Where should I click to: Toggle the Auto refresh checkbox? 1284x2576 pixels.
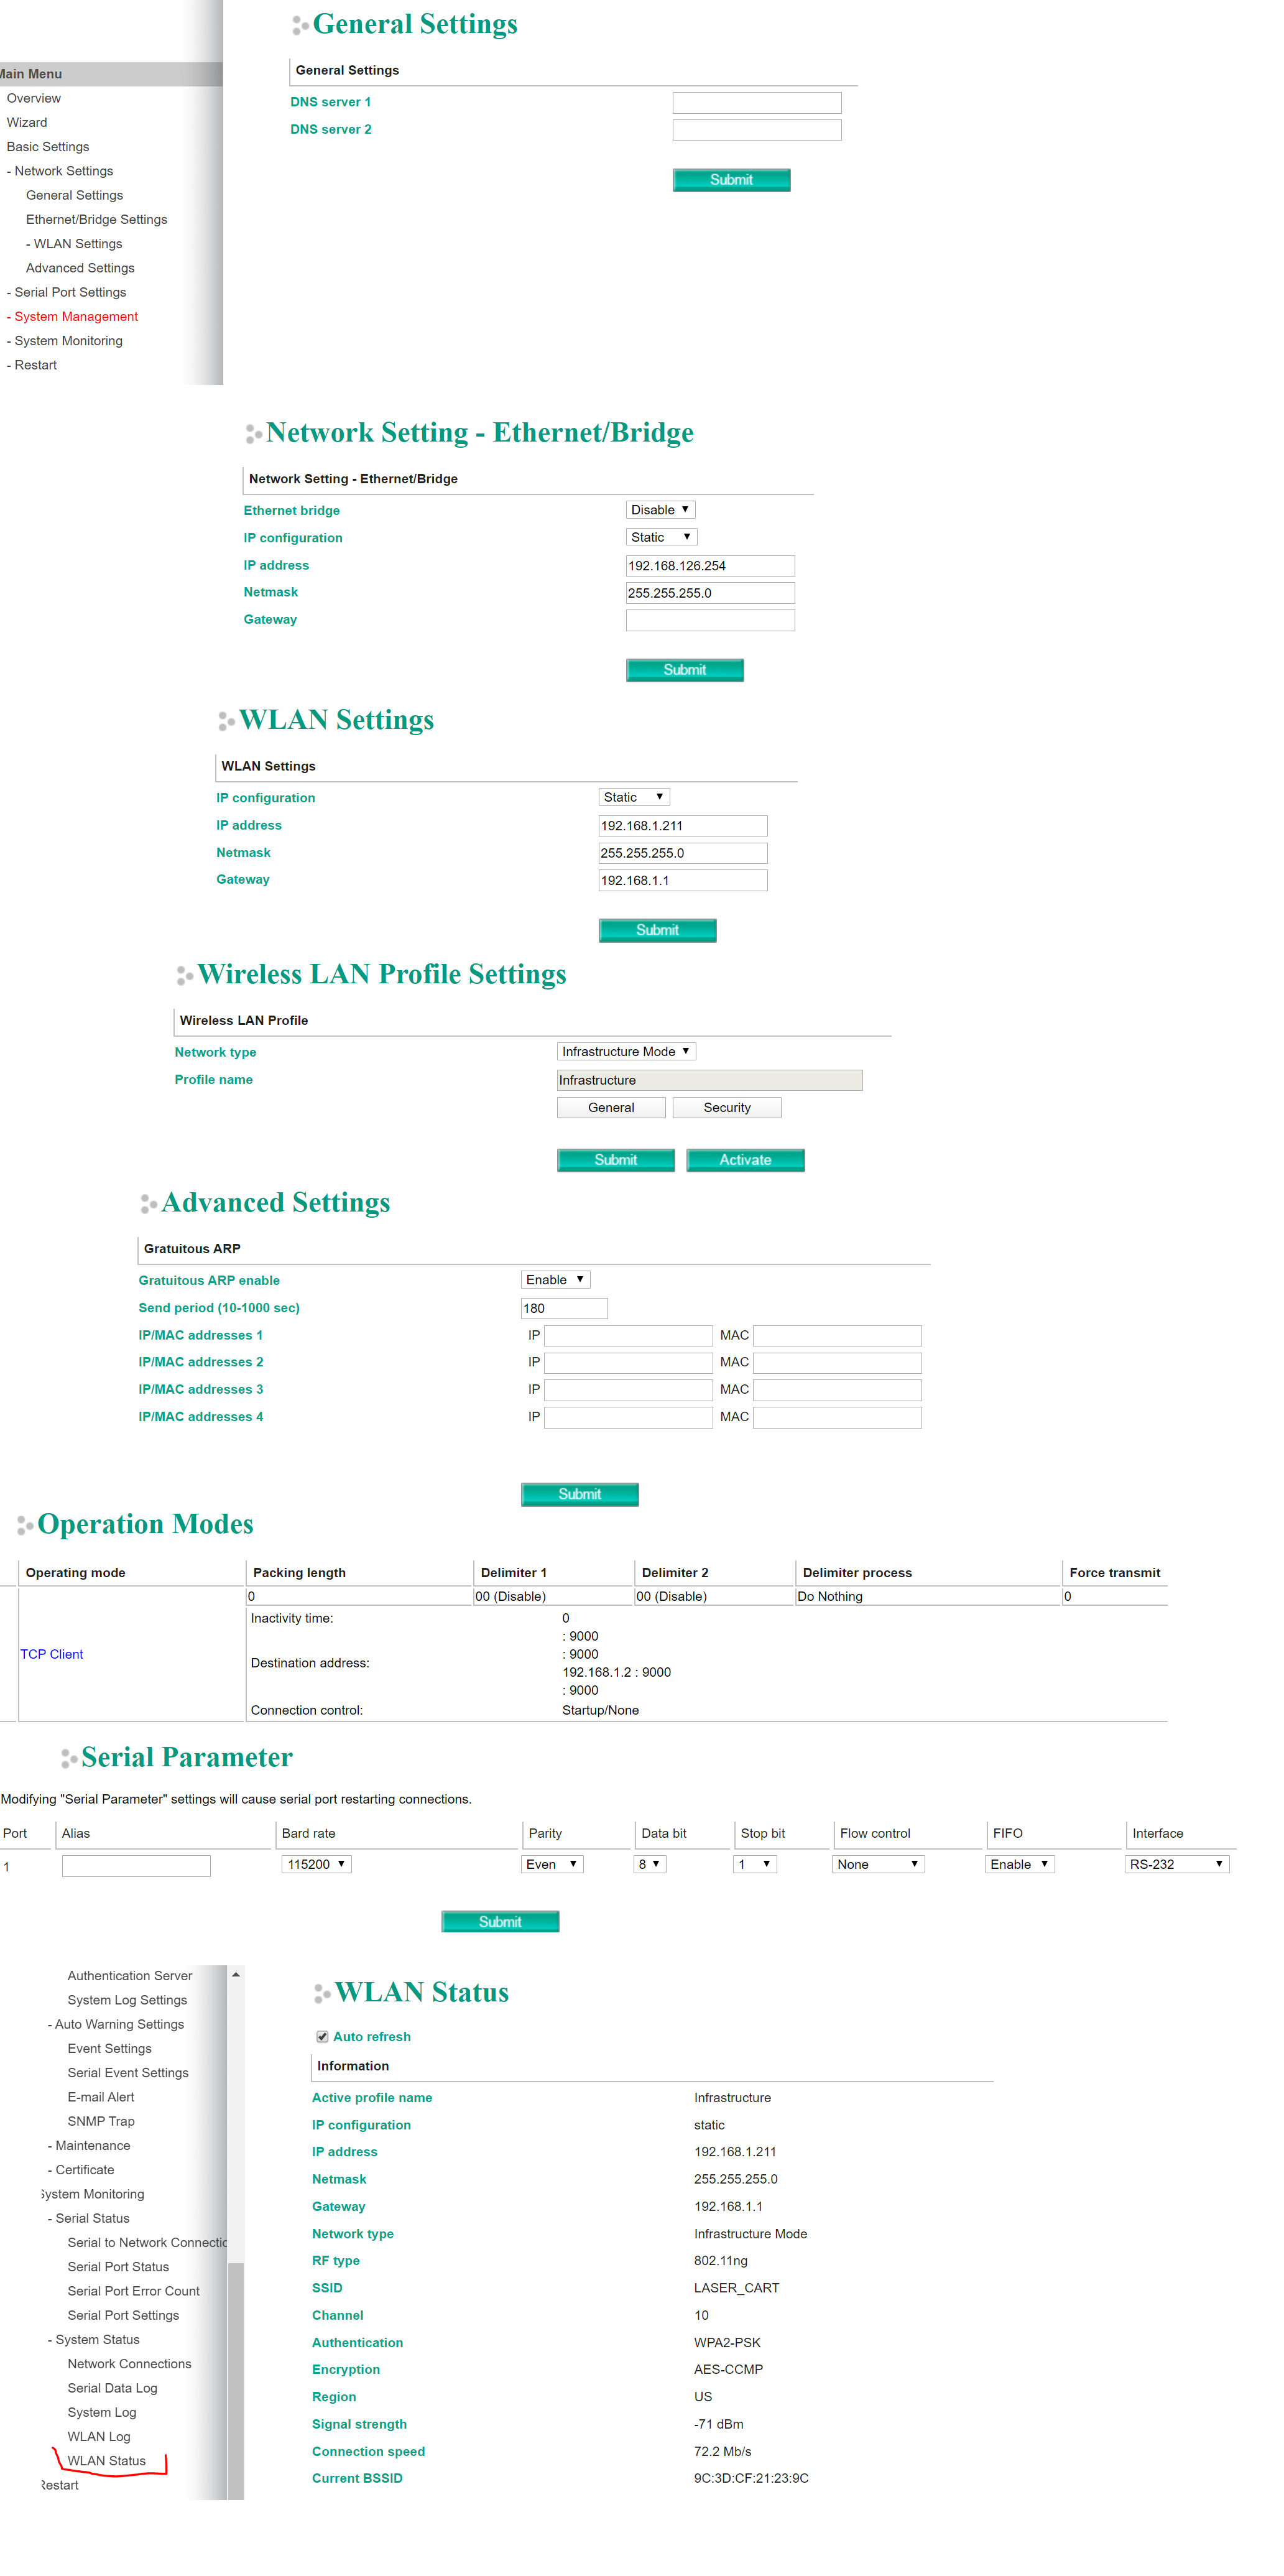(x=322, y=2036)
